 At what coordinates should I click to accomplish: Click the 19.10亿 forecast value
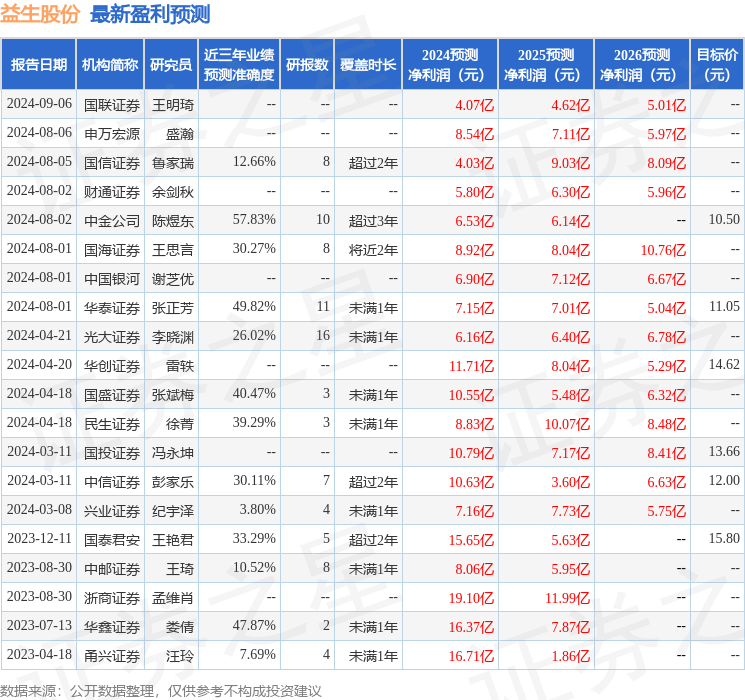(471, 598)
